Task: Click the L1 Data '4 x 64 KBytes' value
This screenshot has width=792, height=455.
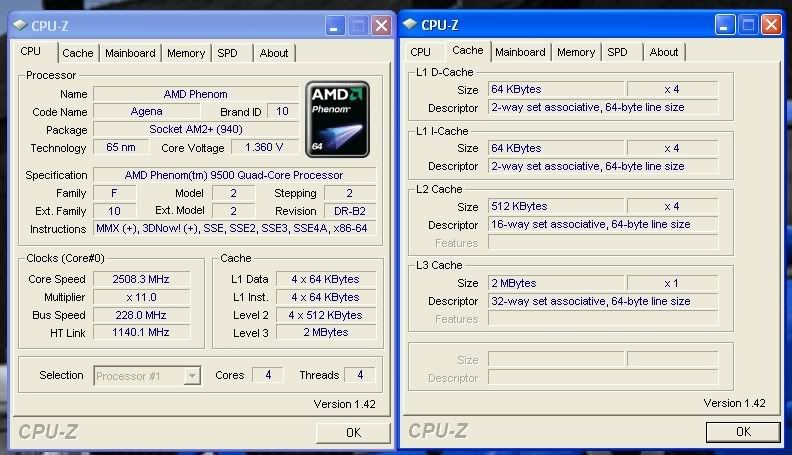Action: point(326,279)
